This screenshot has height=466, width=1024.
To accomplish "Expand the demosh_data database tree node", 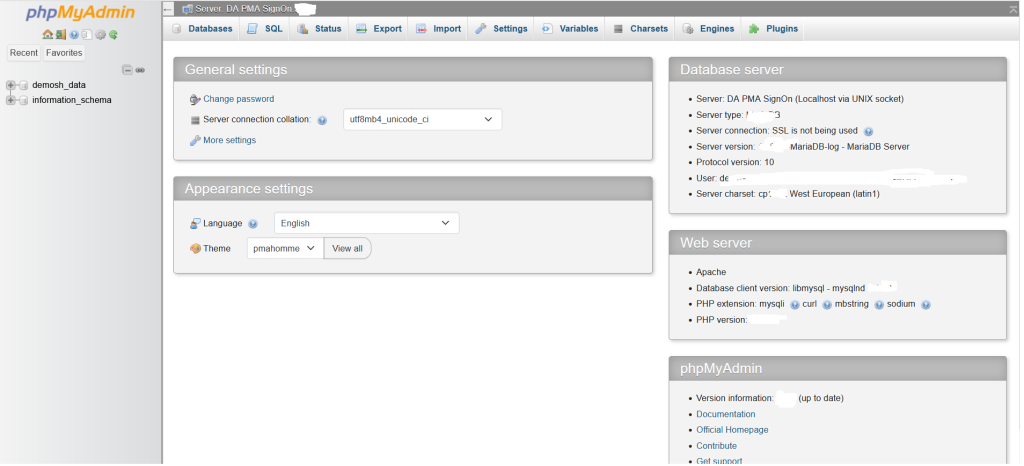I will point(10,85).
